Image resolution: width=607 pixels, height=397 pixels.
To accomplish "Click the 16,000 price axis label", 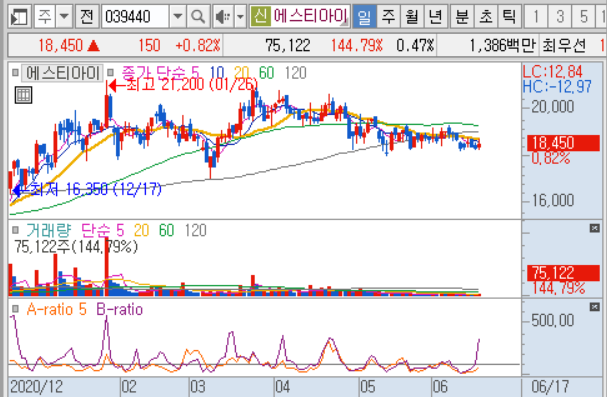I will coord(553,200).
